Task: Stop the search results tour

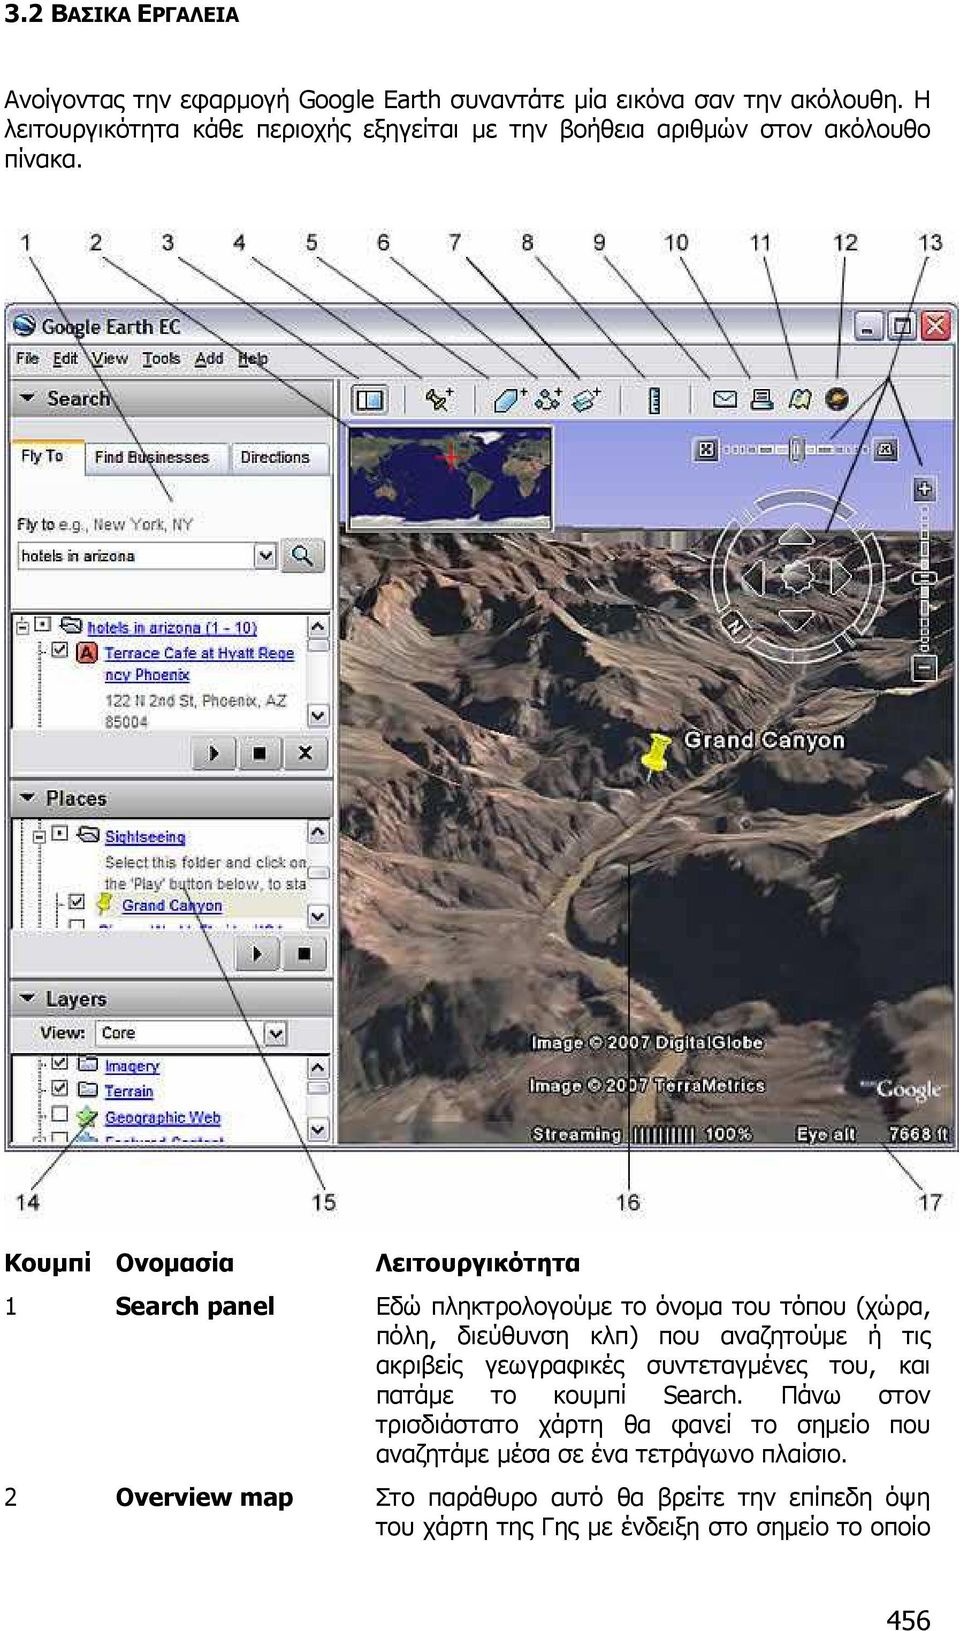Action: point(259,753)
